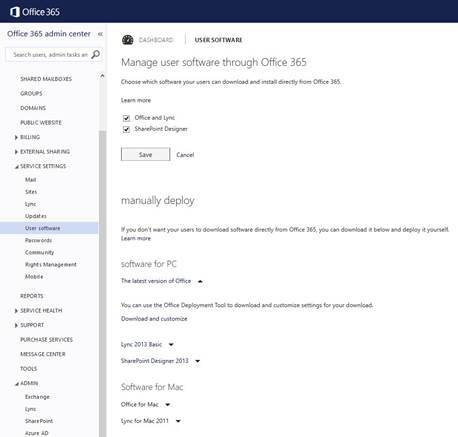Save the user software settings

pyautogui.click(x=146, y=154)
